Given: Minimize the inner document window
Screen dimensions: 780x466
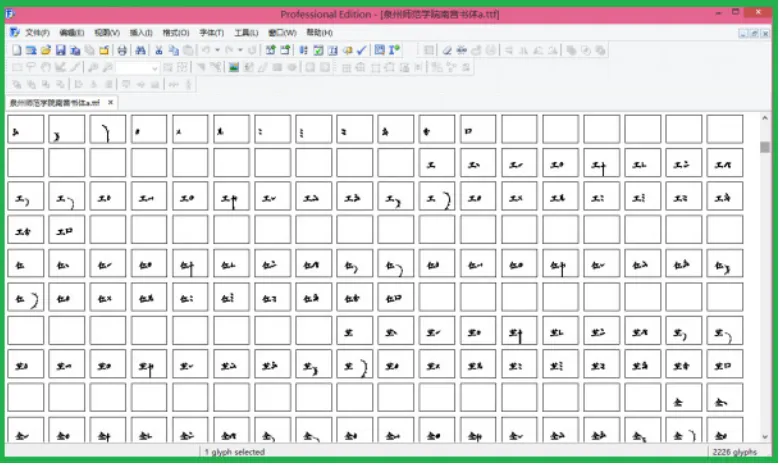Looking at the screenshot, I should (743, 33).
